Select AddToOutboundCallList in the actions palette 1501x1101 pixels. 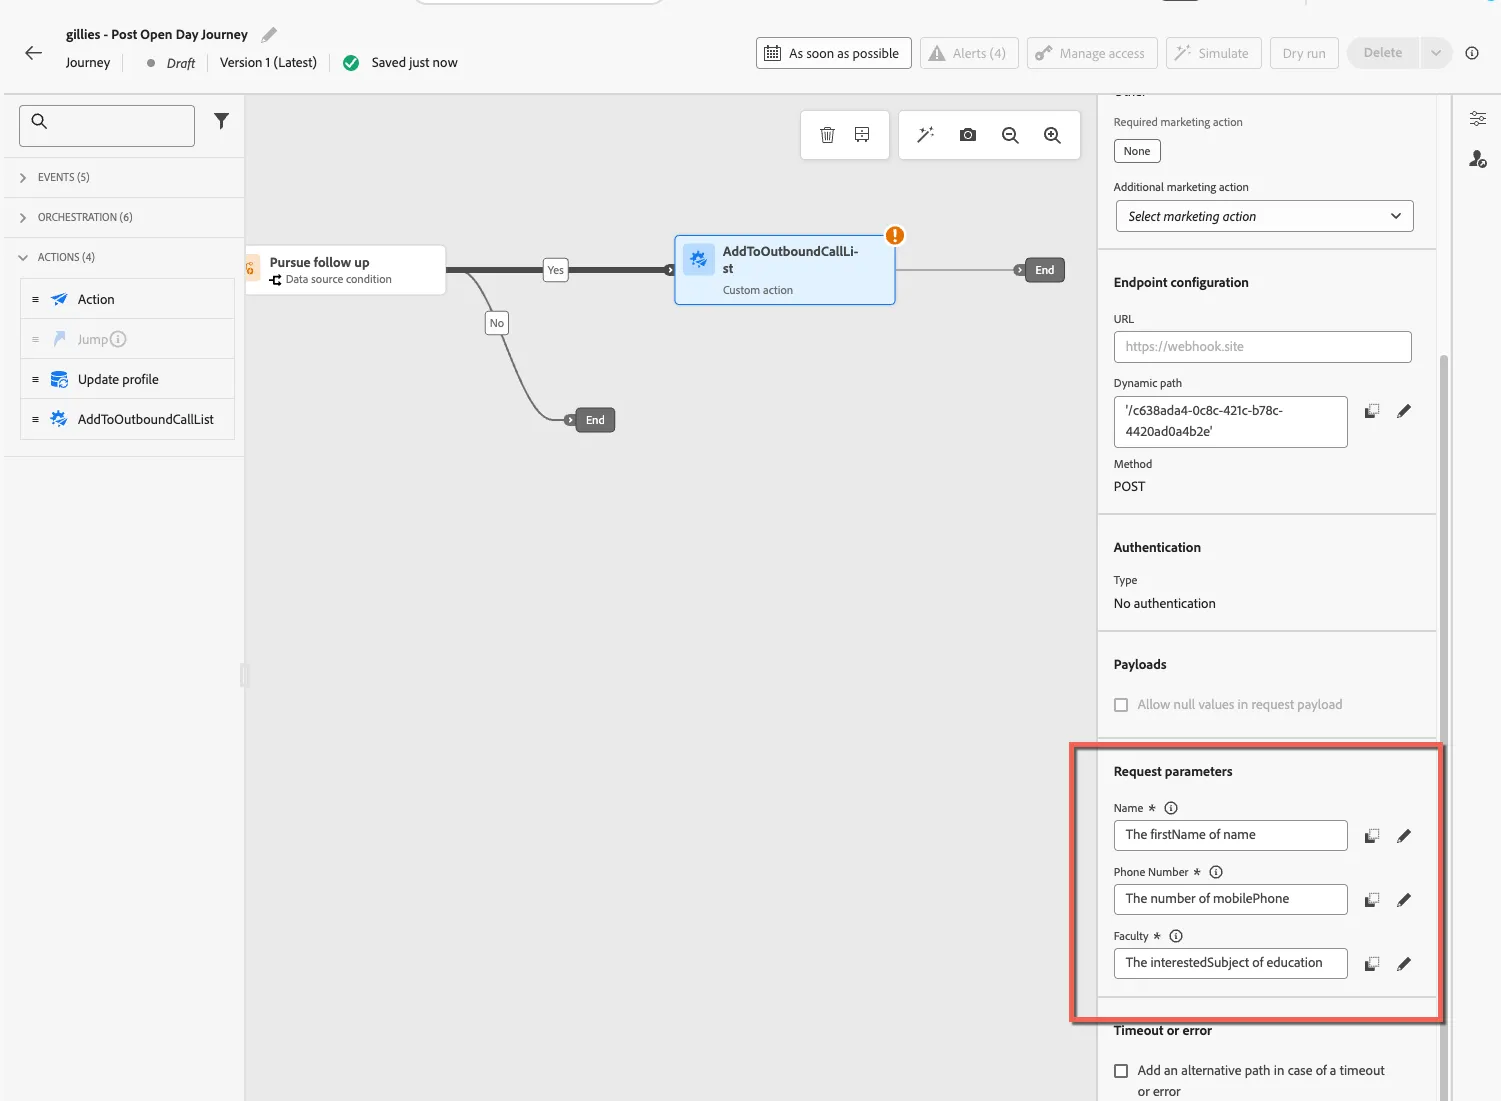pos(127,419)
